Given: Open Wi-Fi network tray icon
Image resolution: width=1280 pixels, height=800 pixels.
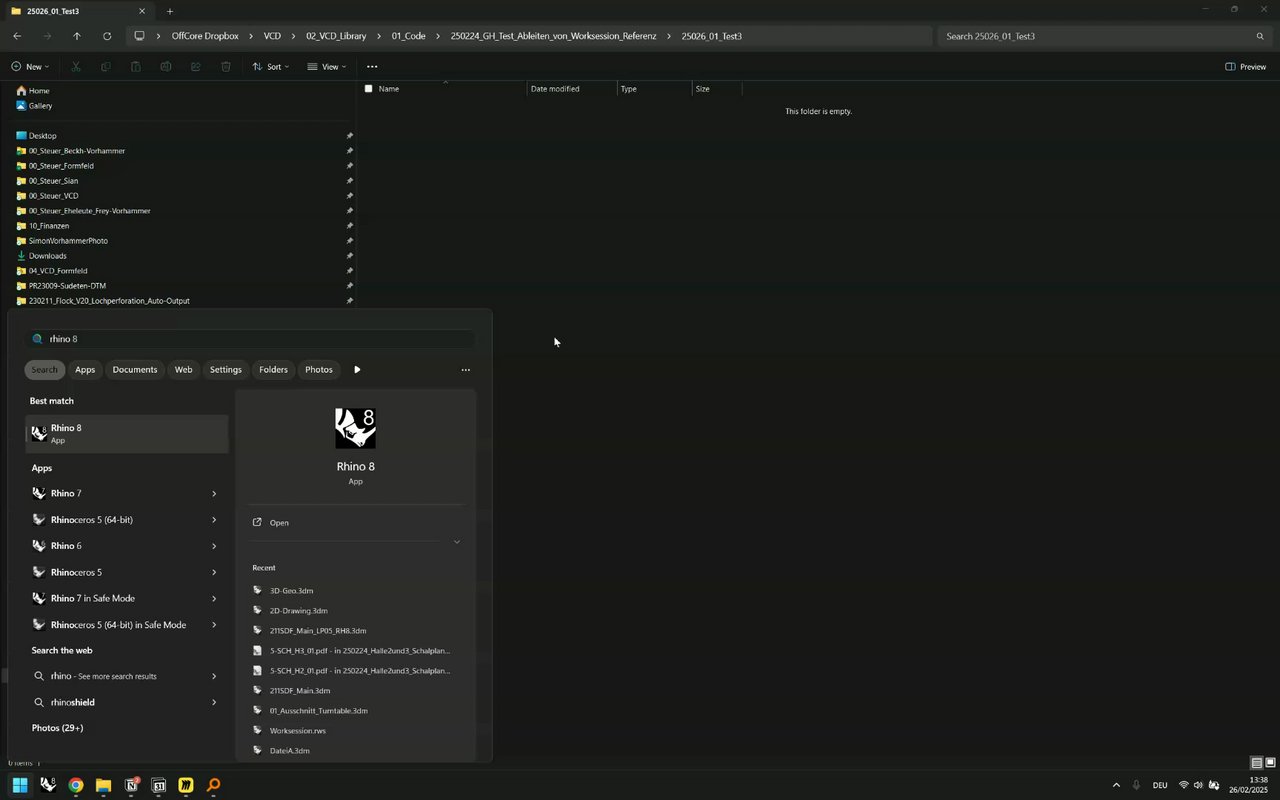Looking at the screenshot, I should pos(1184,785).
